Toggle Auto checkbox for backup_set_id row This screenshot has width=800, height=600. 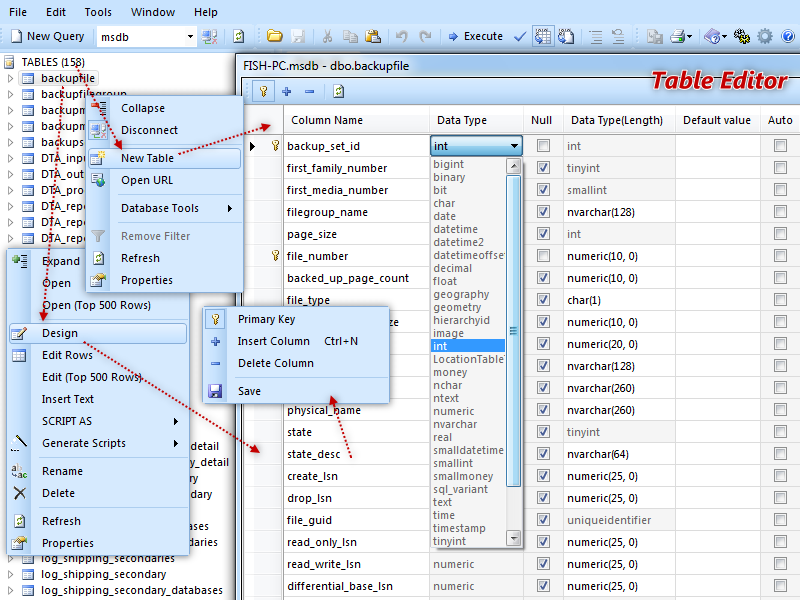coord(780,146)
